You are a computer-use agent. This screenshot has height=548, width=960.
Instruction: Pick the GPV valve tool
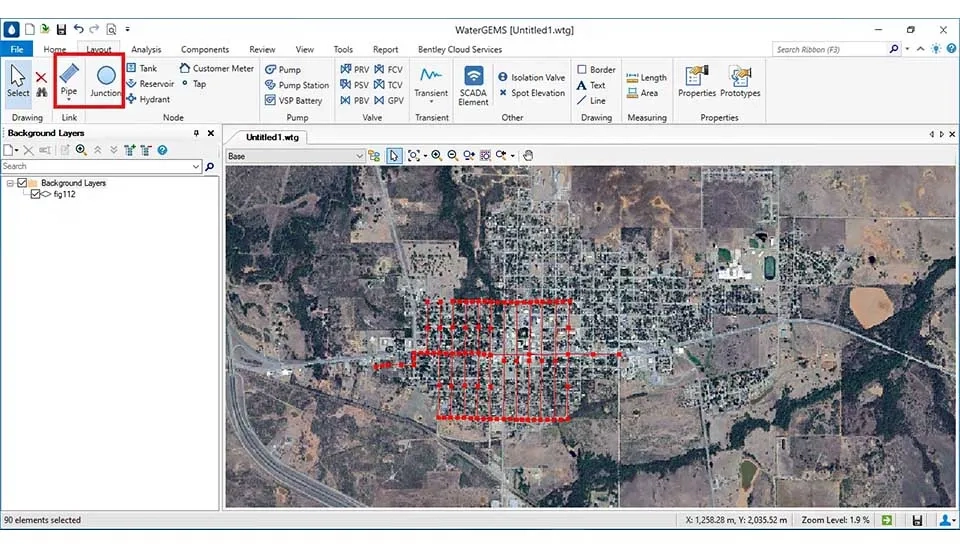tap(389, 100)
